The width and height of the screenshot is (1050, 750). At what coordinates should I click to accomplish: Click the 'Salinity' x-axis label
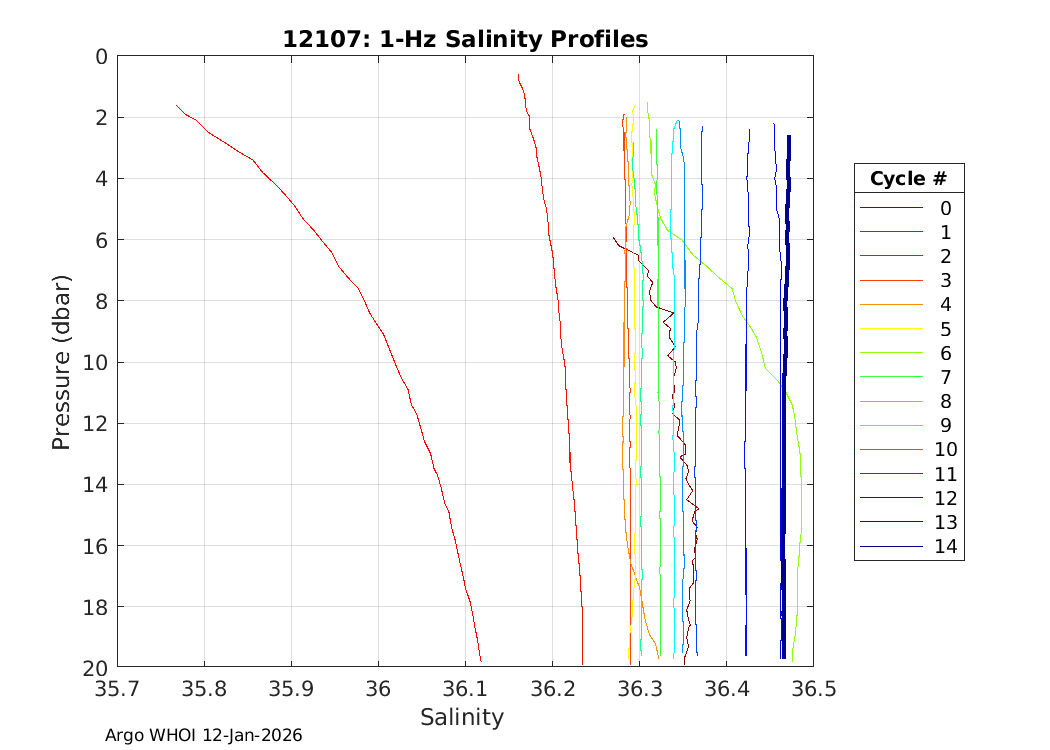click(x=462, y=717)
